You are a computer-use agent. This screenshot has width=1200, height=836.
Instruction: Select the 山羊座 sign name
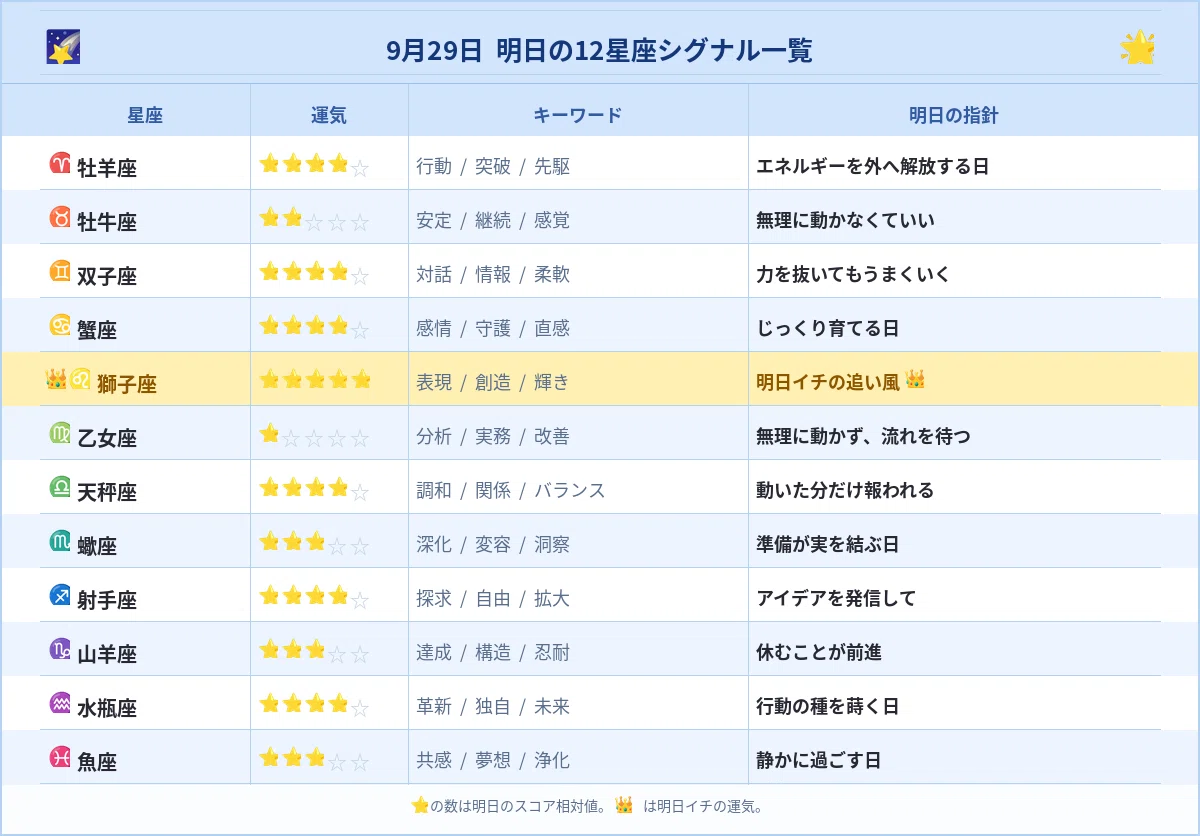click(107, 654)
